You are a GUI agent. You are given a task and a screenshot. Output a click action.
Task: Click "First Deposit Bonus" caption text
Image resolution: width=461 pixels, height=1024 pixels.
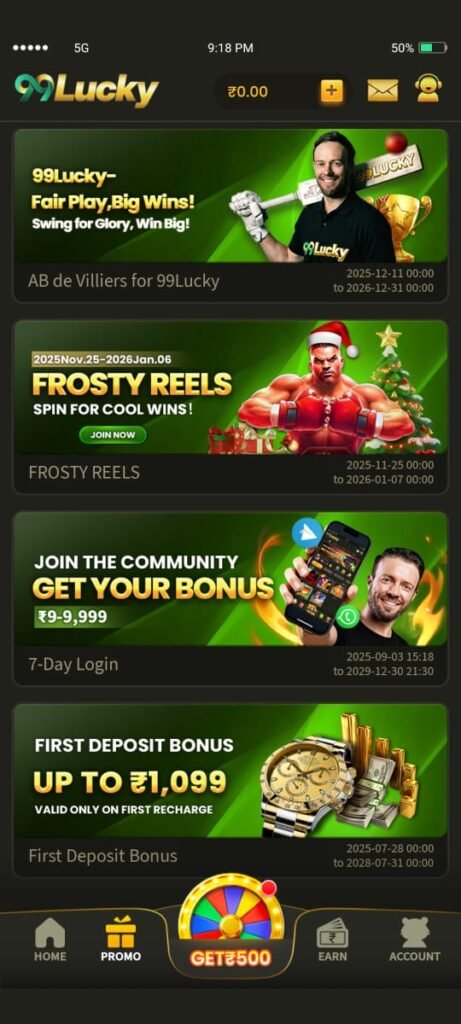103,856
